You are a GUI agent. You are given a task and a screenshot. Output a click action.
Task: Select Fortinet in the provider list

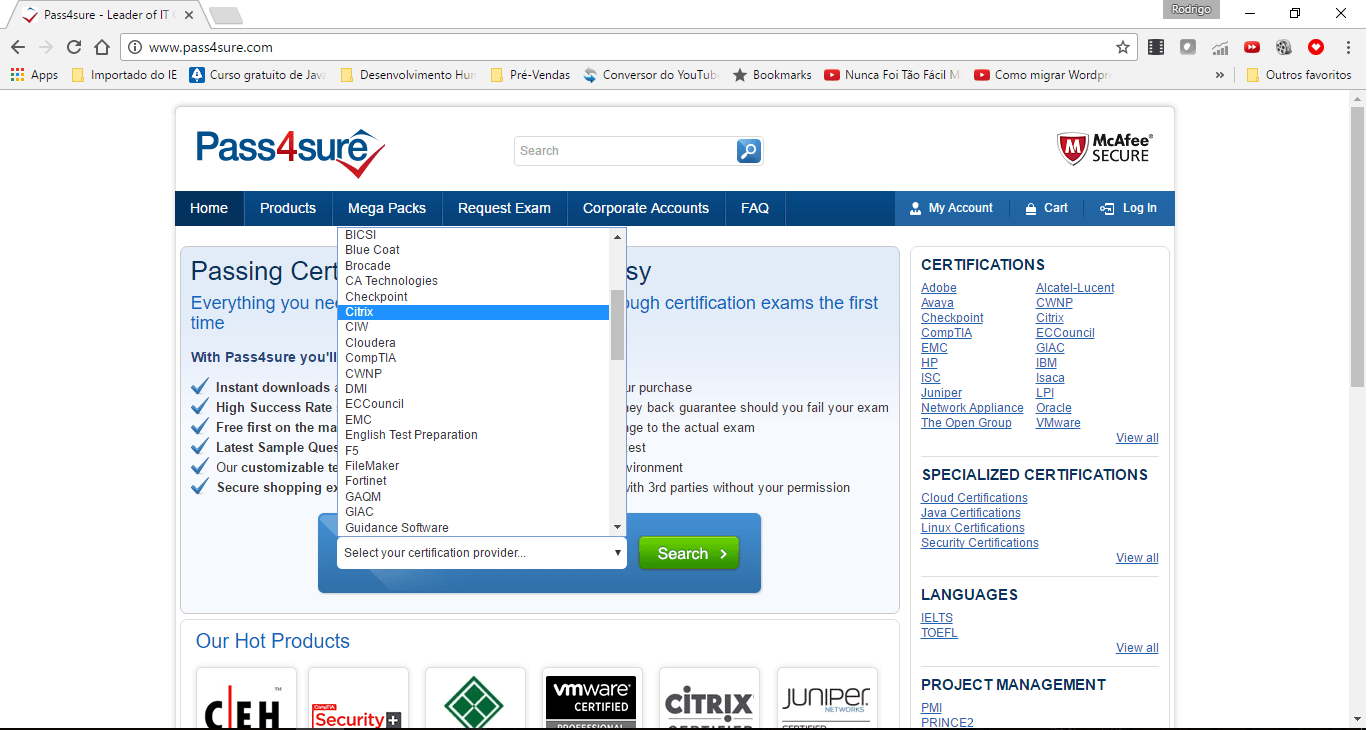tap(473, 481)
